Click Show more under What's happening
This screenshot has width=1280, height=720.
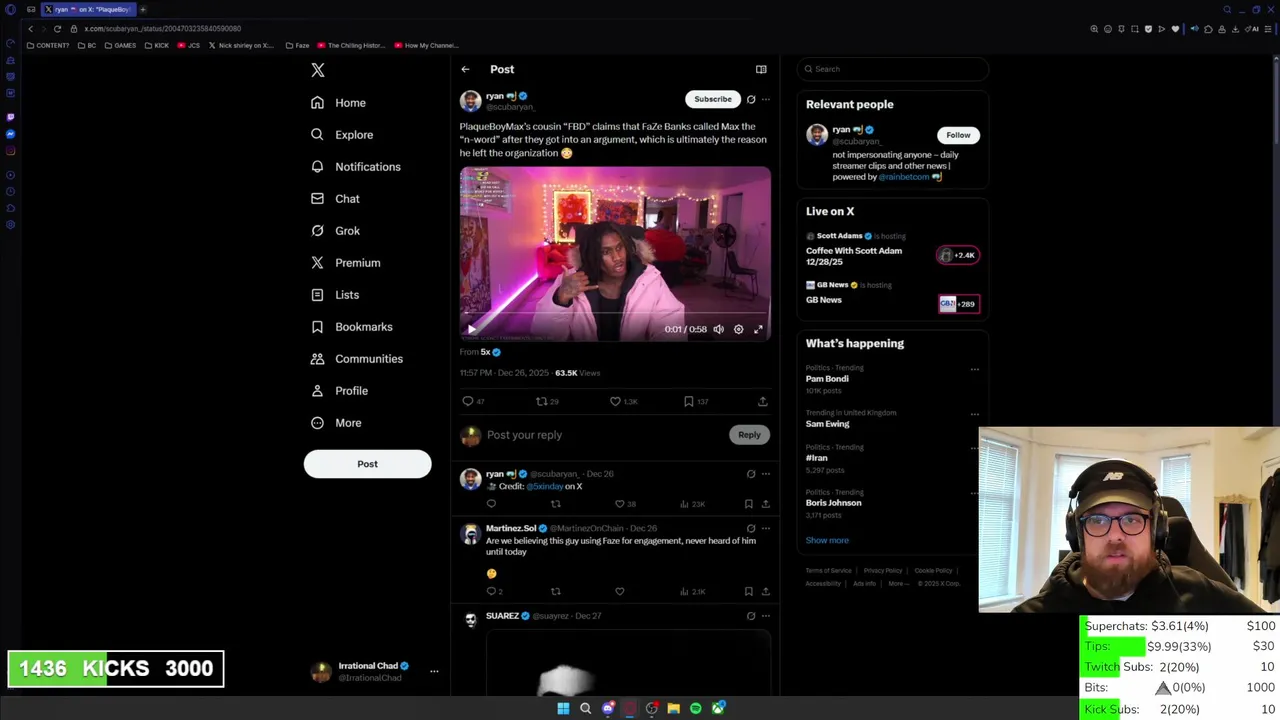[x=827, y=540]
